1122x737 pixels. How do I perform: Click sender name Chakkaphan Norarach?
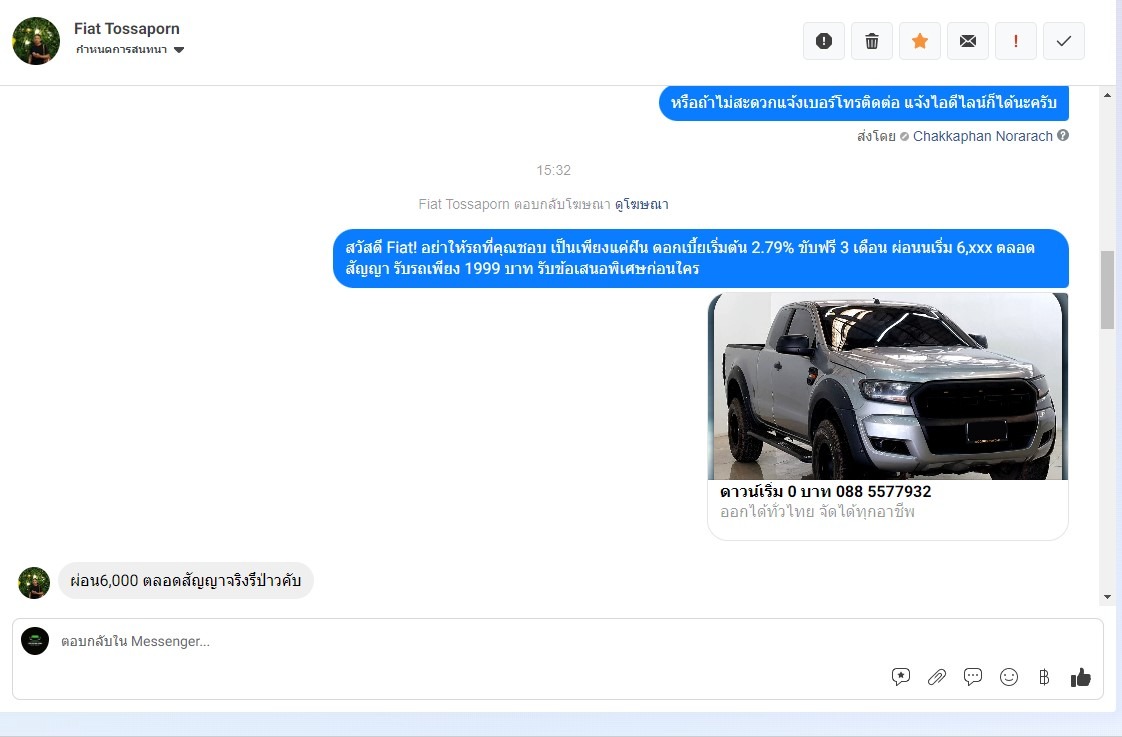coord(982,136)
